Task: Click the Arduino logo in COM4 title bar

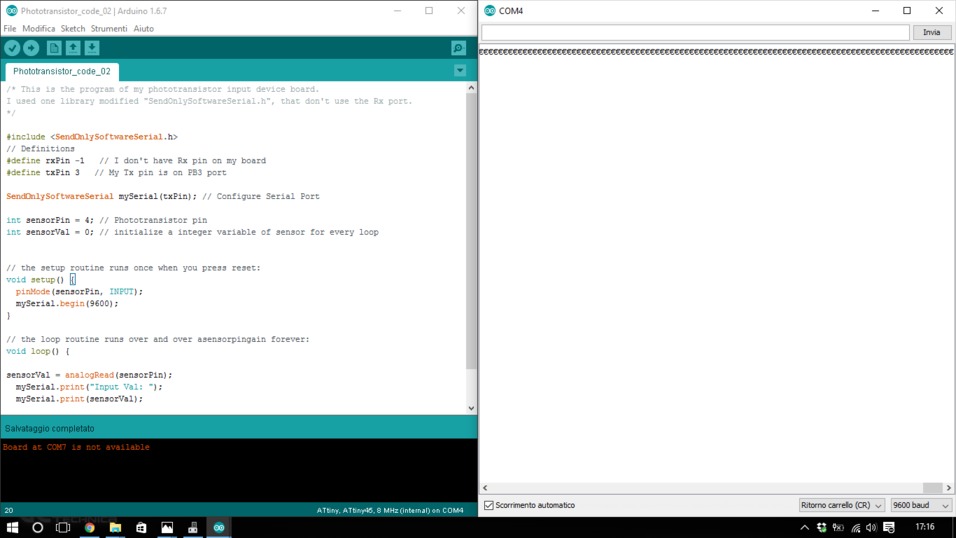Action: 490,11
